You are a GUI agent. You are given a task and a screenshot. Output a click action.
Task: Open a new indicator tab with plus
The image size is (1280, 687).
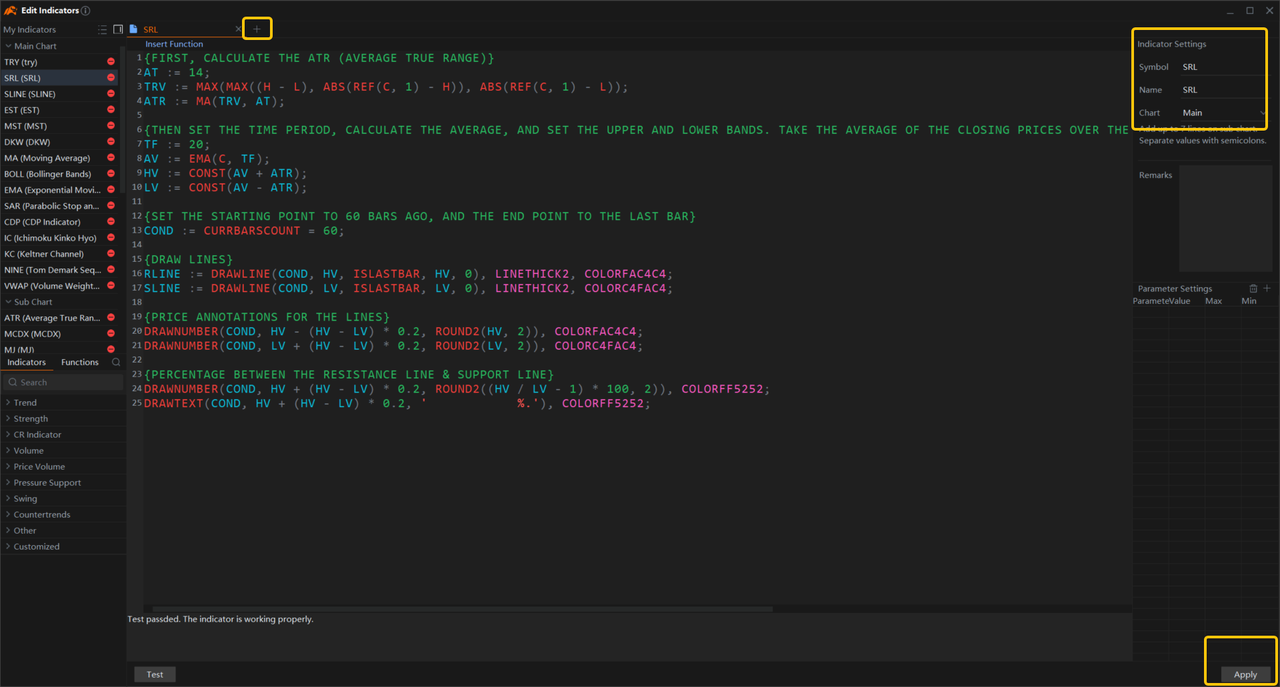click(256, 29)
